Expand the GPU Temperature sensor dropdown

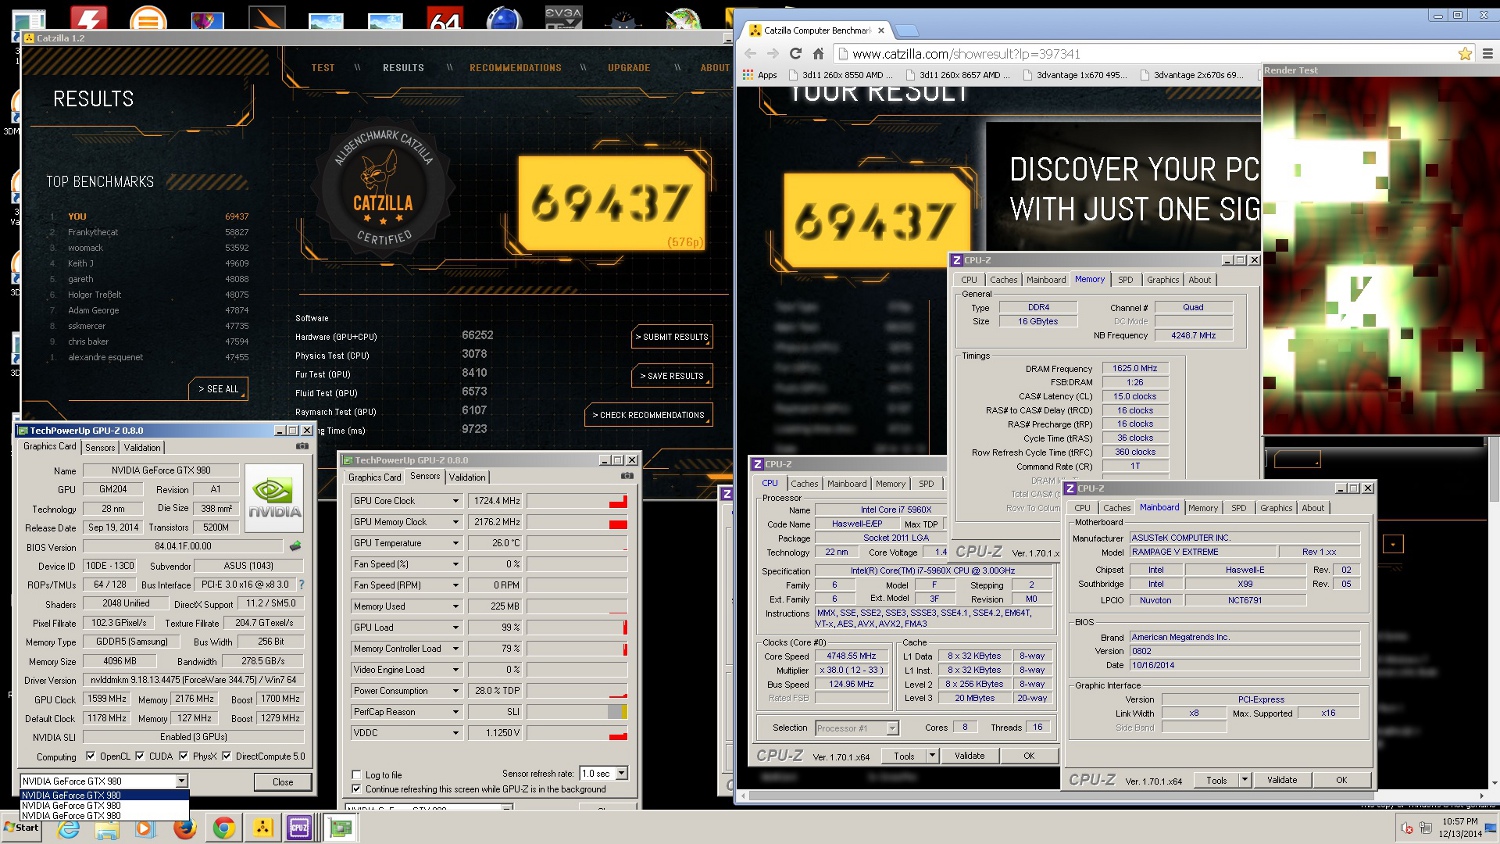pyautogui.click(x=456, y=543)
